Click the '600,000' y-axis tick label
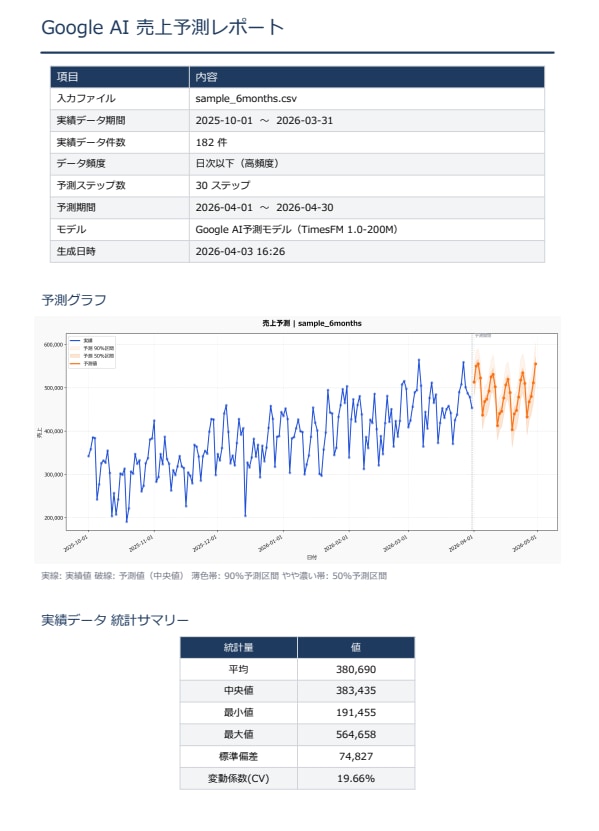Viewport: 599px width, 831px height. (54, 345)
